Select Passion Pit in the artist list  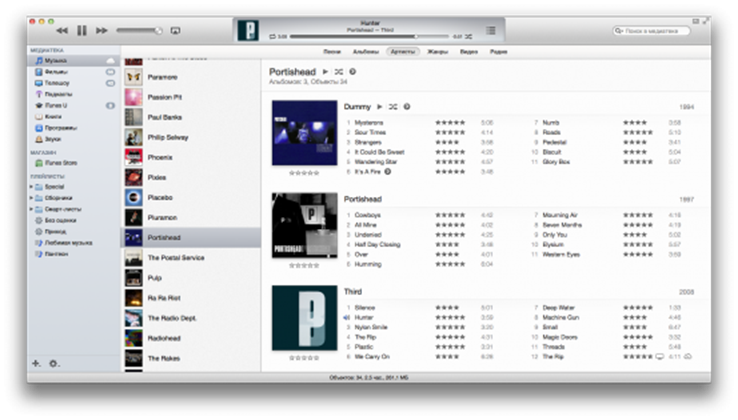[x=191, y=97]
